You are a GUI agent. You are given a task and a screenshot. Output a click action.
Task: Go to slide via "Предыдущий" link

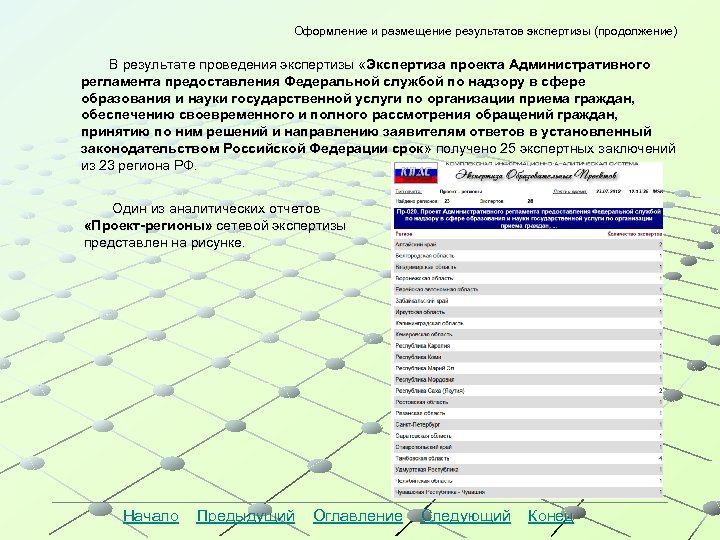coord(246,516)
